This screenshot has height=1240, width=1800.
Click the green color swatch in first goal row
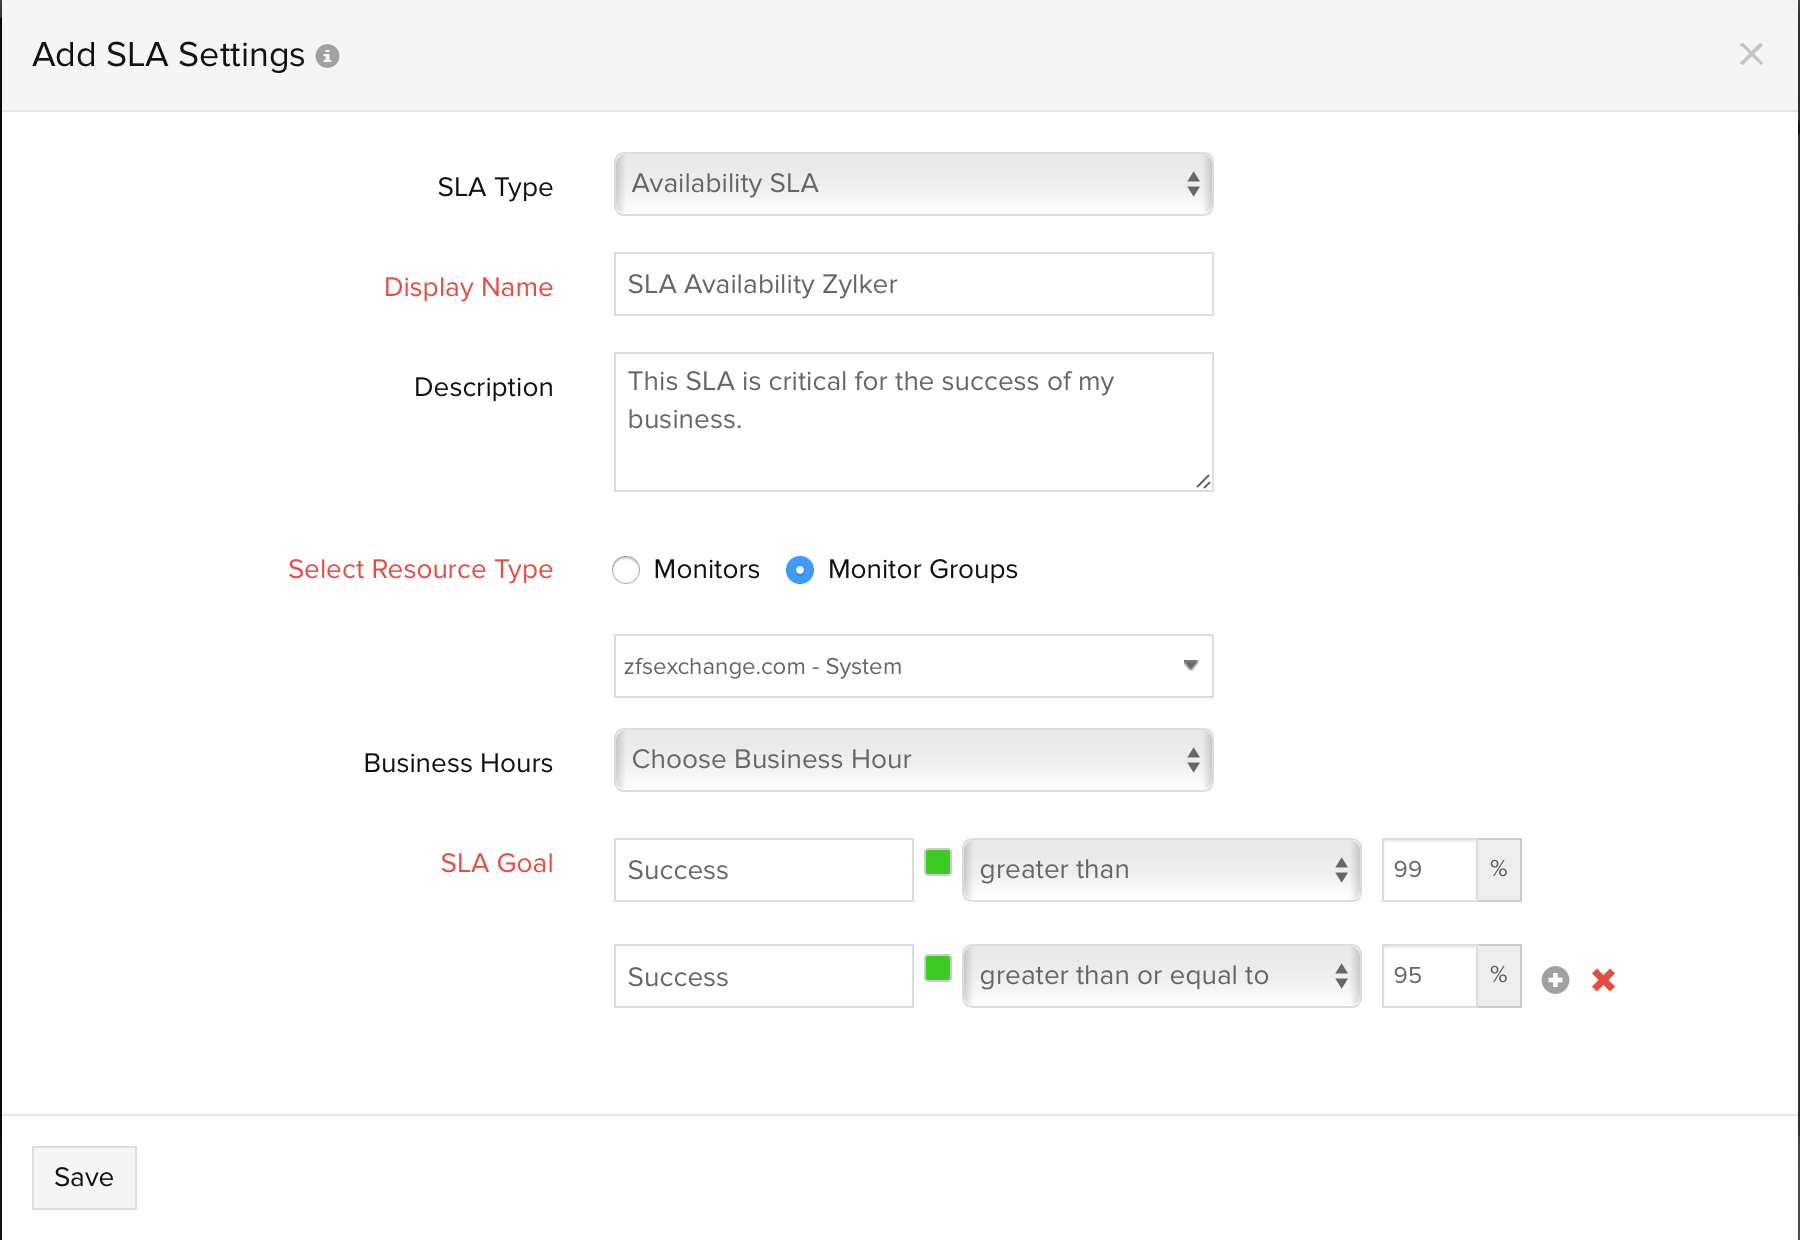938,863
